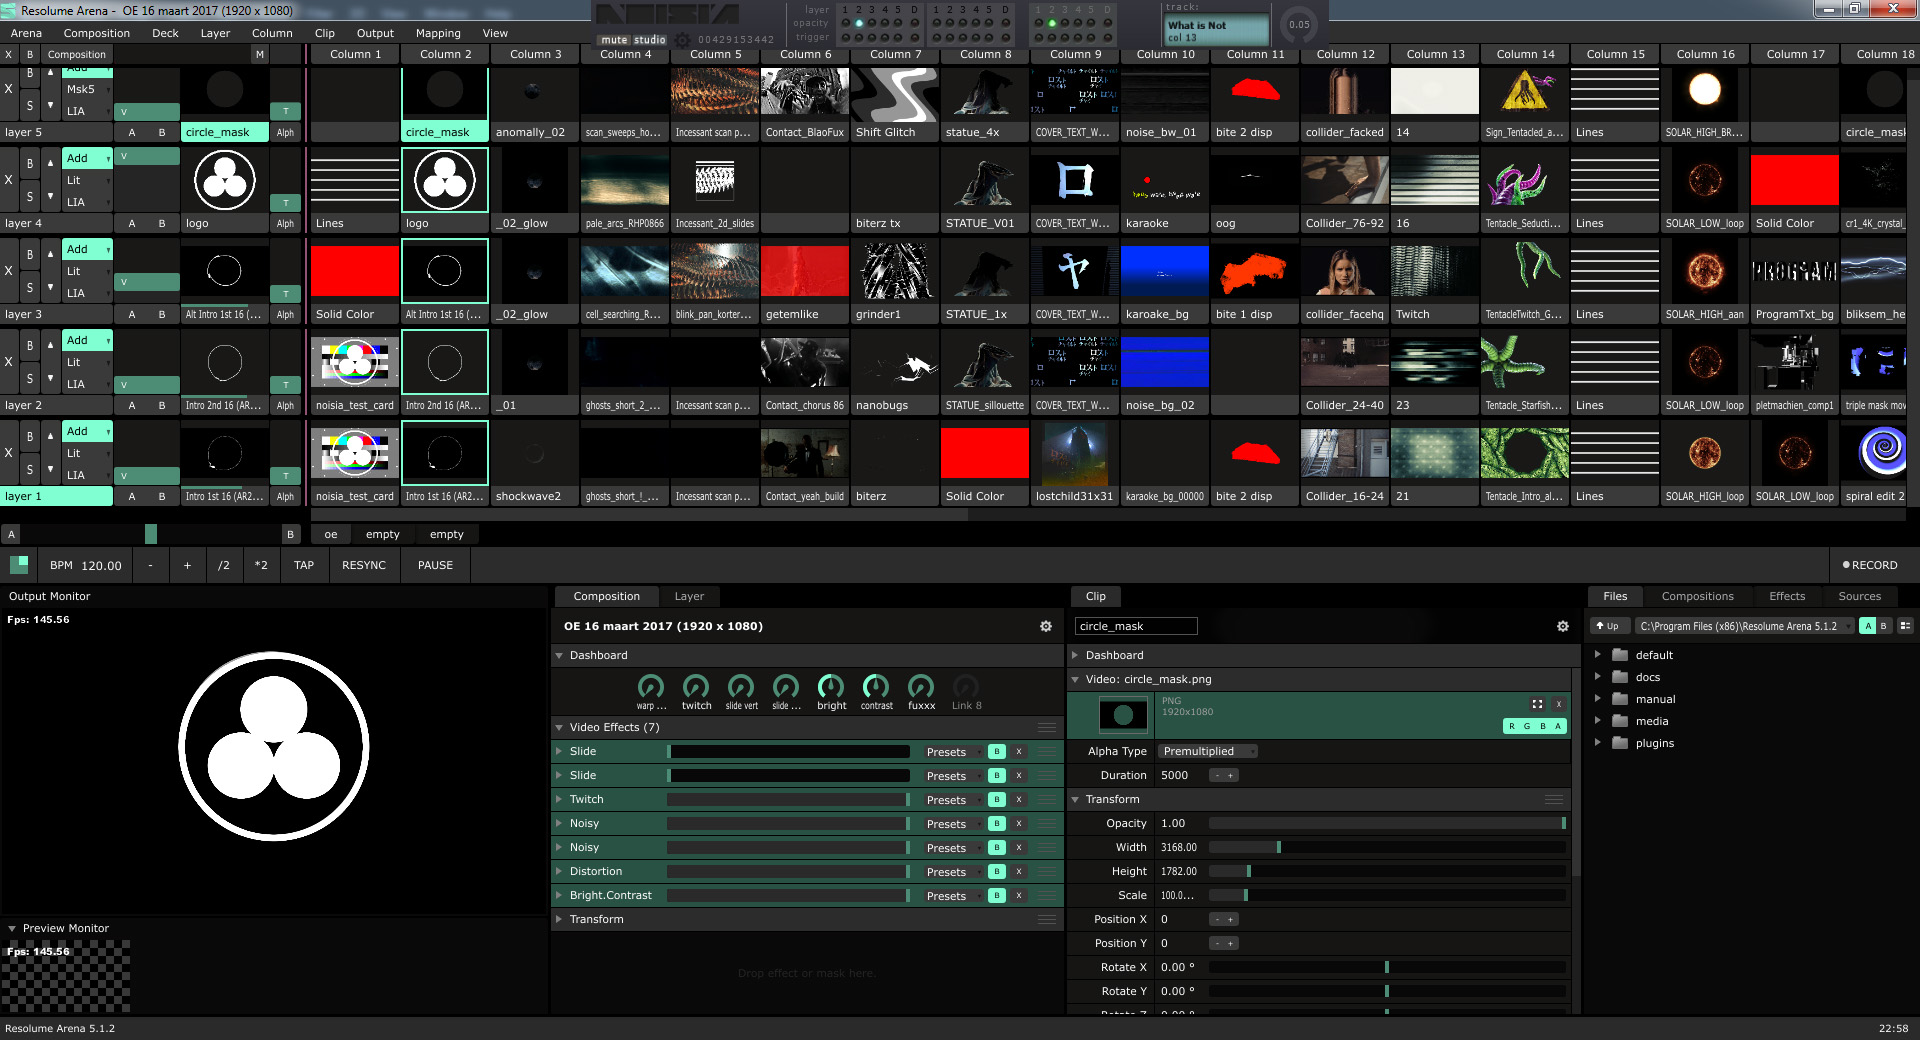This screenshot has height=1040, width=1920.
Task: Toggle the B bypass button for layer 4
Action: 30,163
